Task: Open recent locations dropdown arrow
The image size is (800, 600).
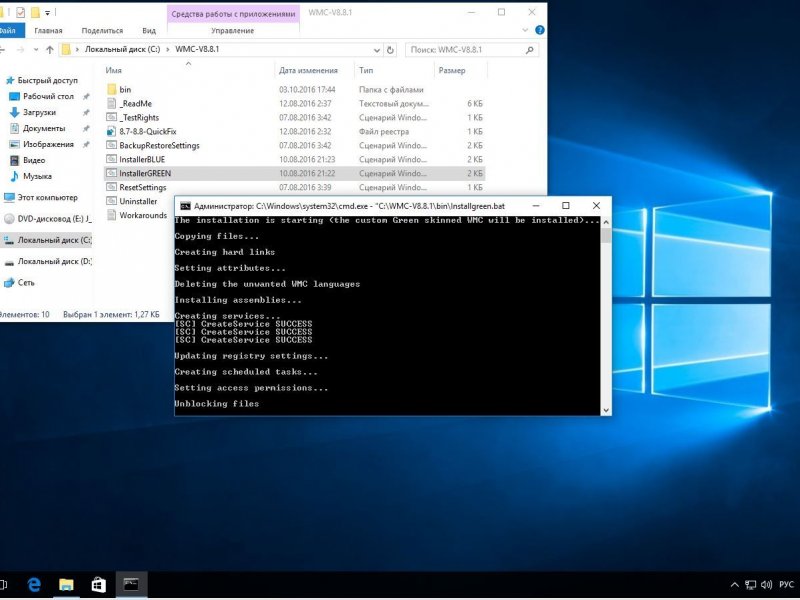Action: coord(36,49)
